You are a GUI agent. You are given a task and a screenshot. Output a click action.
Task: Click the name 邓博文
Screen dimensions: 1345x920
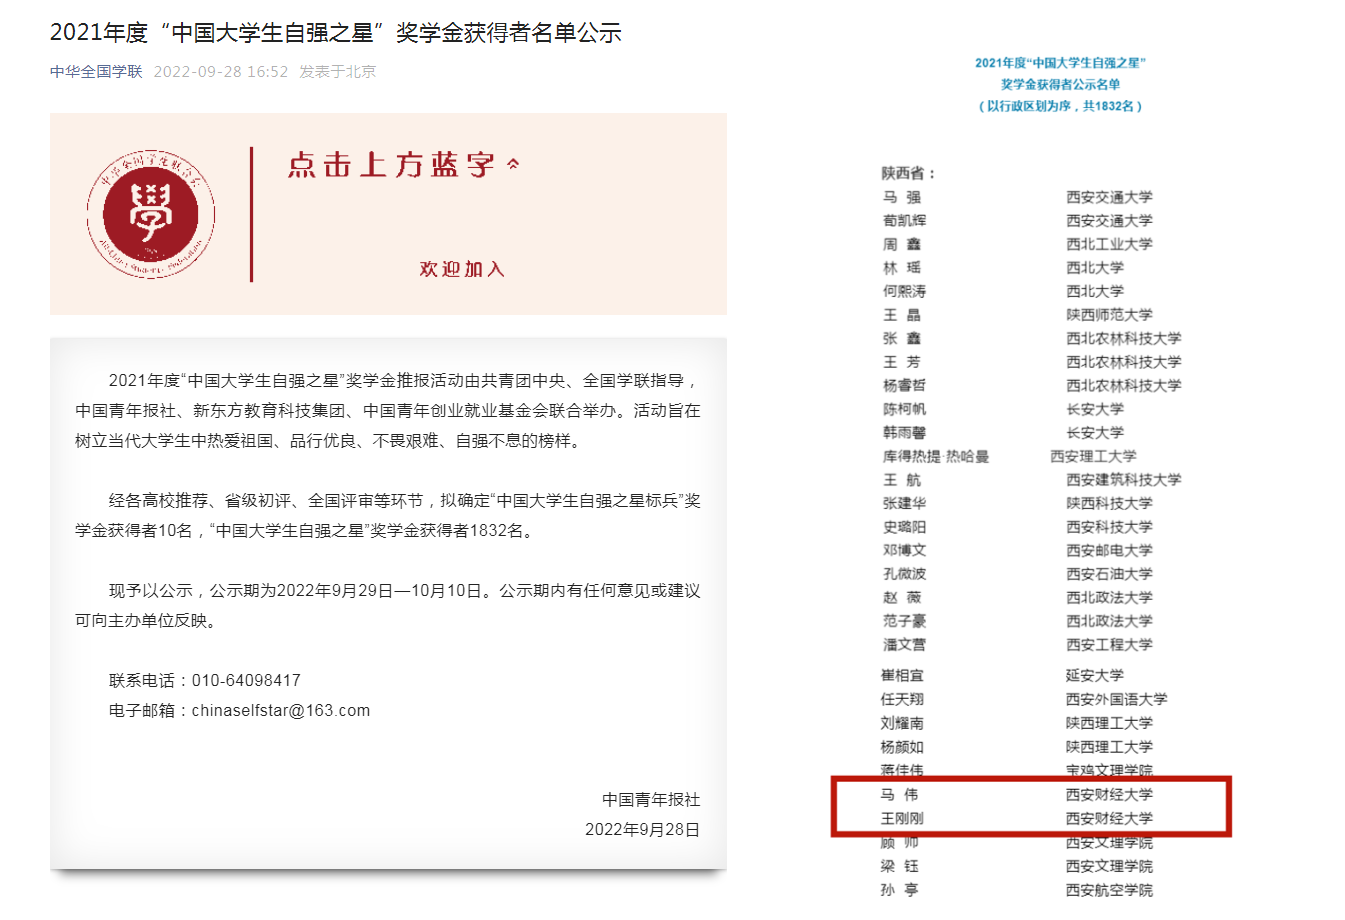pyautogui.click(x=904, y=550)
